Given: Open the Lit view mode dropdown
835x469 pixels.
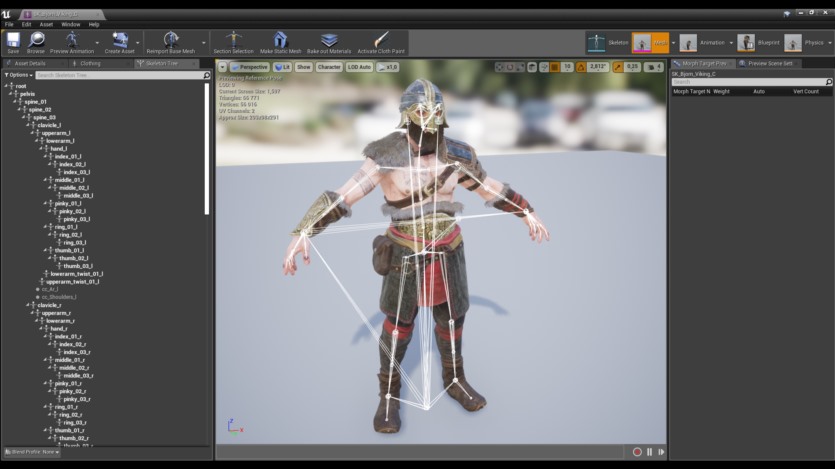Looking at the screenshot, I should click(282, 67).
